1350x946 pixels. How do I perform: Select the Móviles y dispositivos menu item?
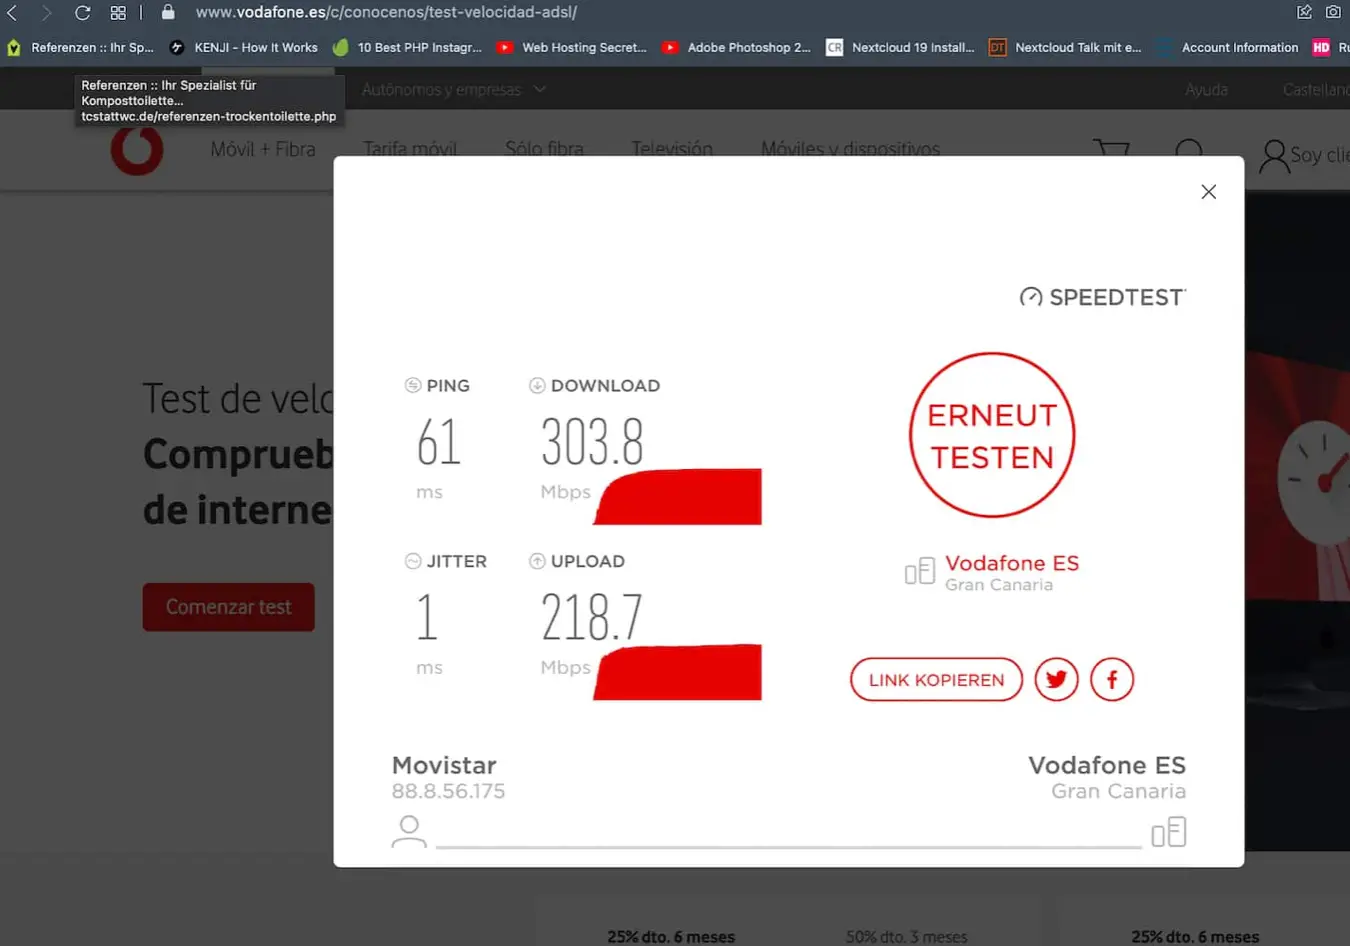tap(850, 149)
